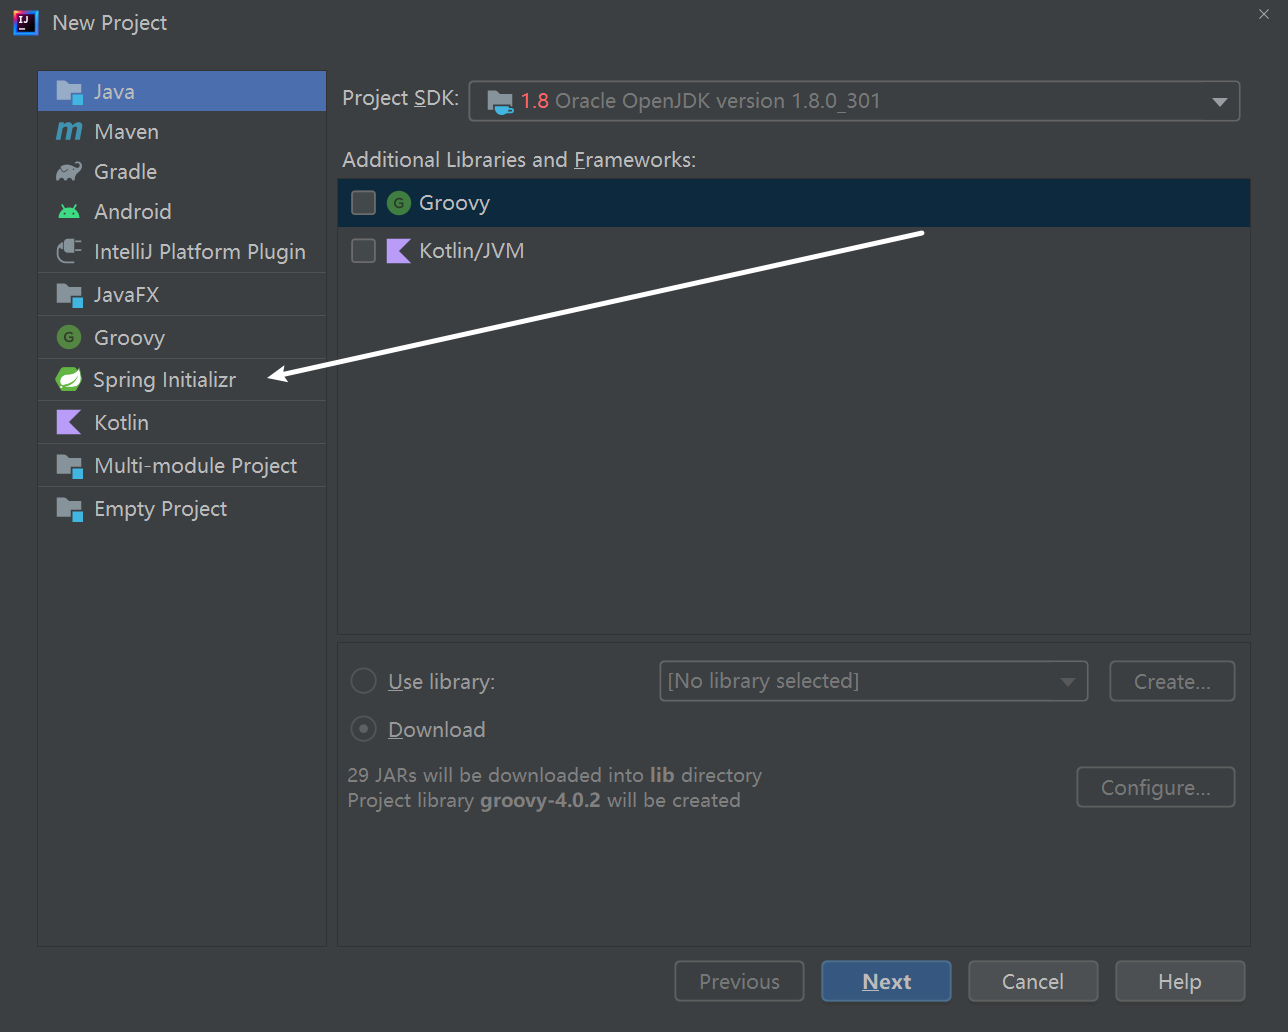
Task: Enable the Groovy framework checkbox
Action: 364,203
